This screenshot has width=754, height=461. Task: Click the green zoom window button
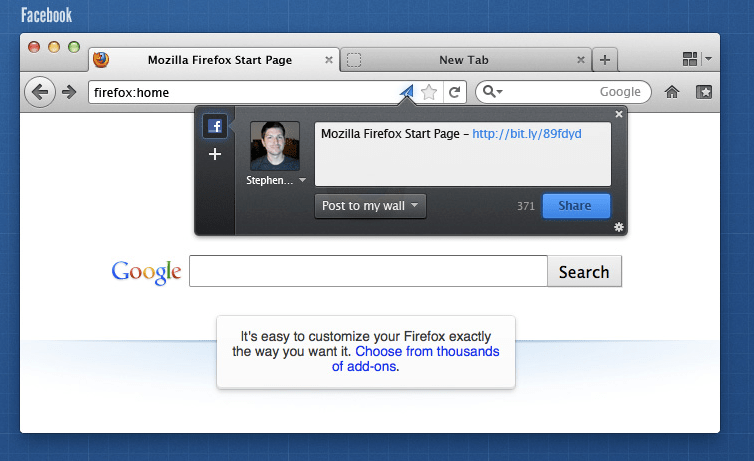click(74, 47)
